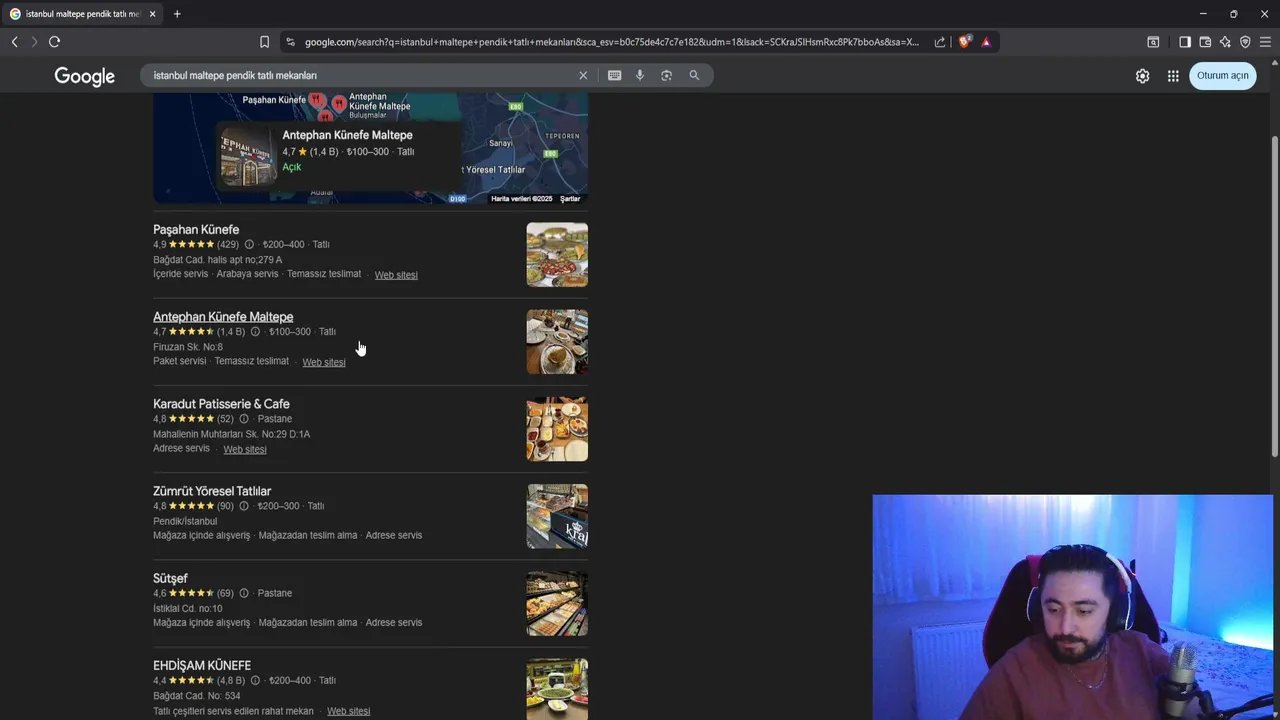The image size is (1280, 720).
Task: View Zümrüt Yöresel Tatlılar photo thumbnail
Action: pyautogui.click(x=557, y=516)
